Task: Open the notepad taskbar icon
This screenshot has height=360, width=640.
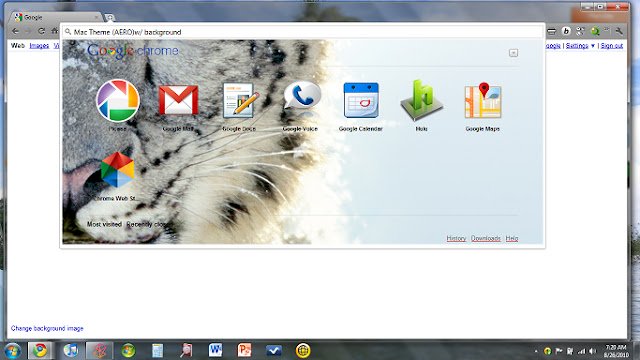Action: (158, 351)
